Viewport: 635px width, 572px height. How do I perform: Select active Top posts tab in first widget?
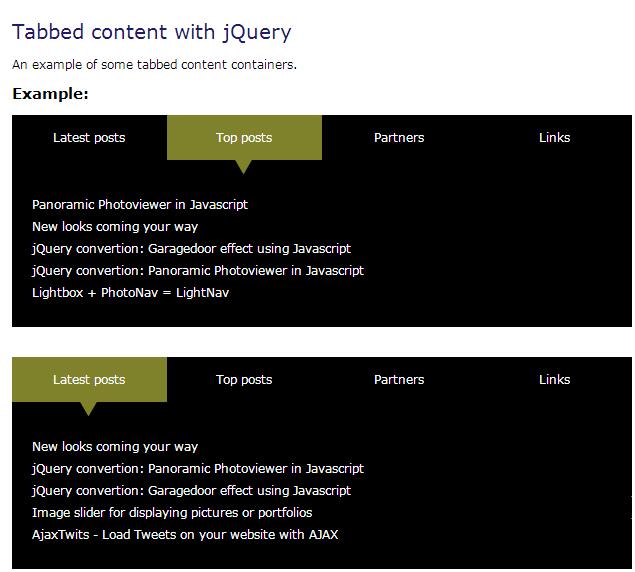tap(244, 137)
